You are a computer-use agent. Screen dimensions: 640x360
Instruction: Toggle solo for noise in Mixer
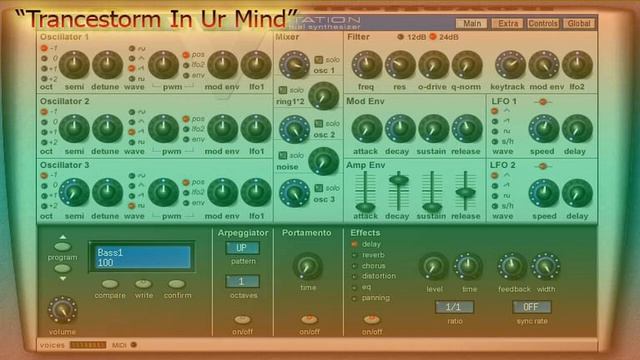point(282,156)
